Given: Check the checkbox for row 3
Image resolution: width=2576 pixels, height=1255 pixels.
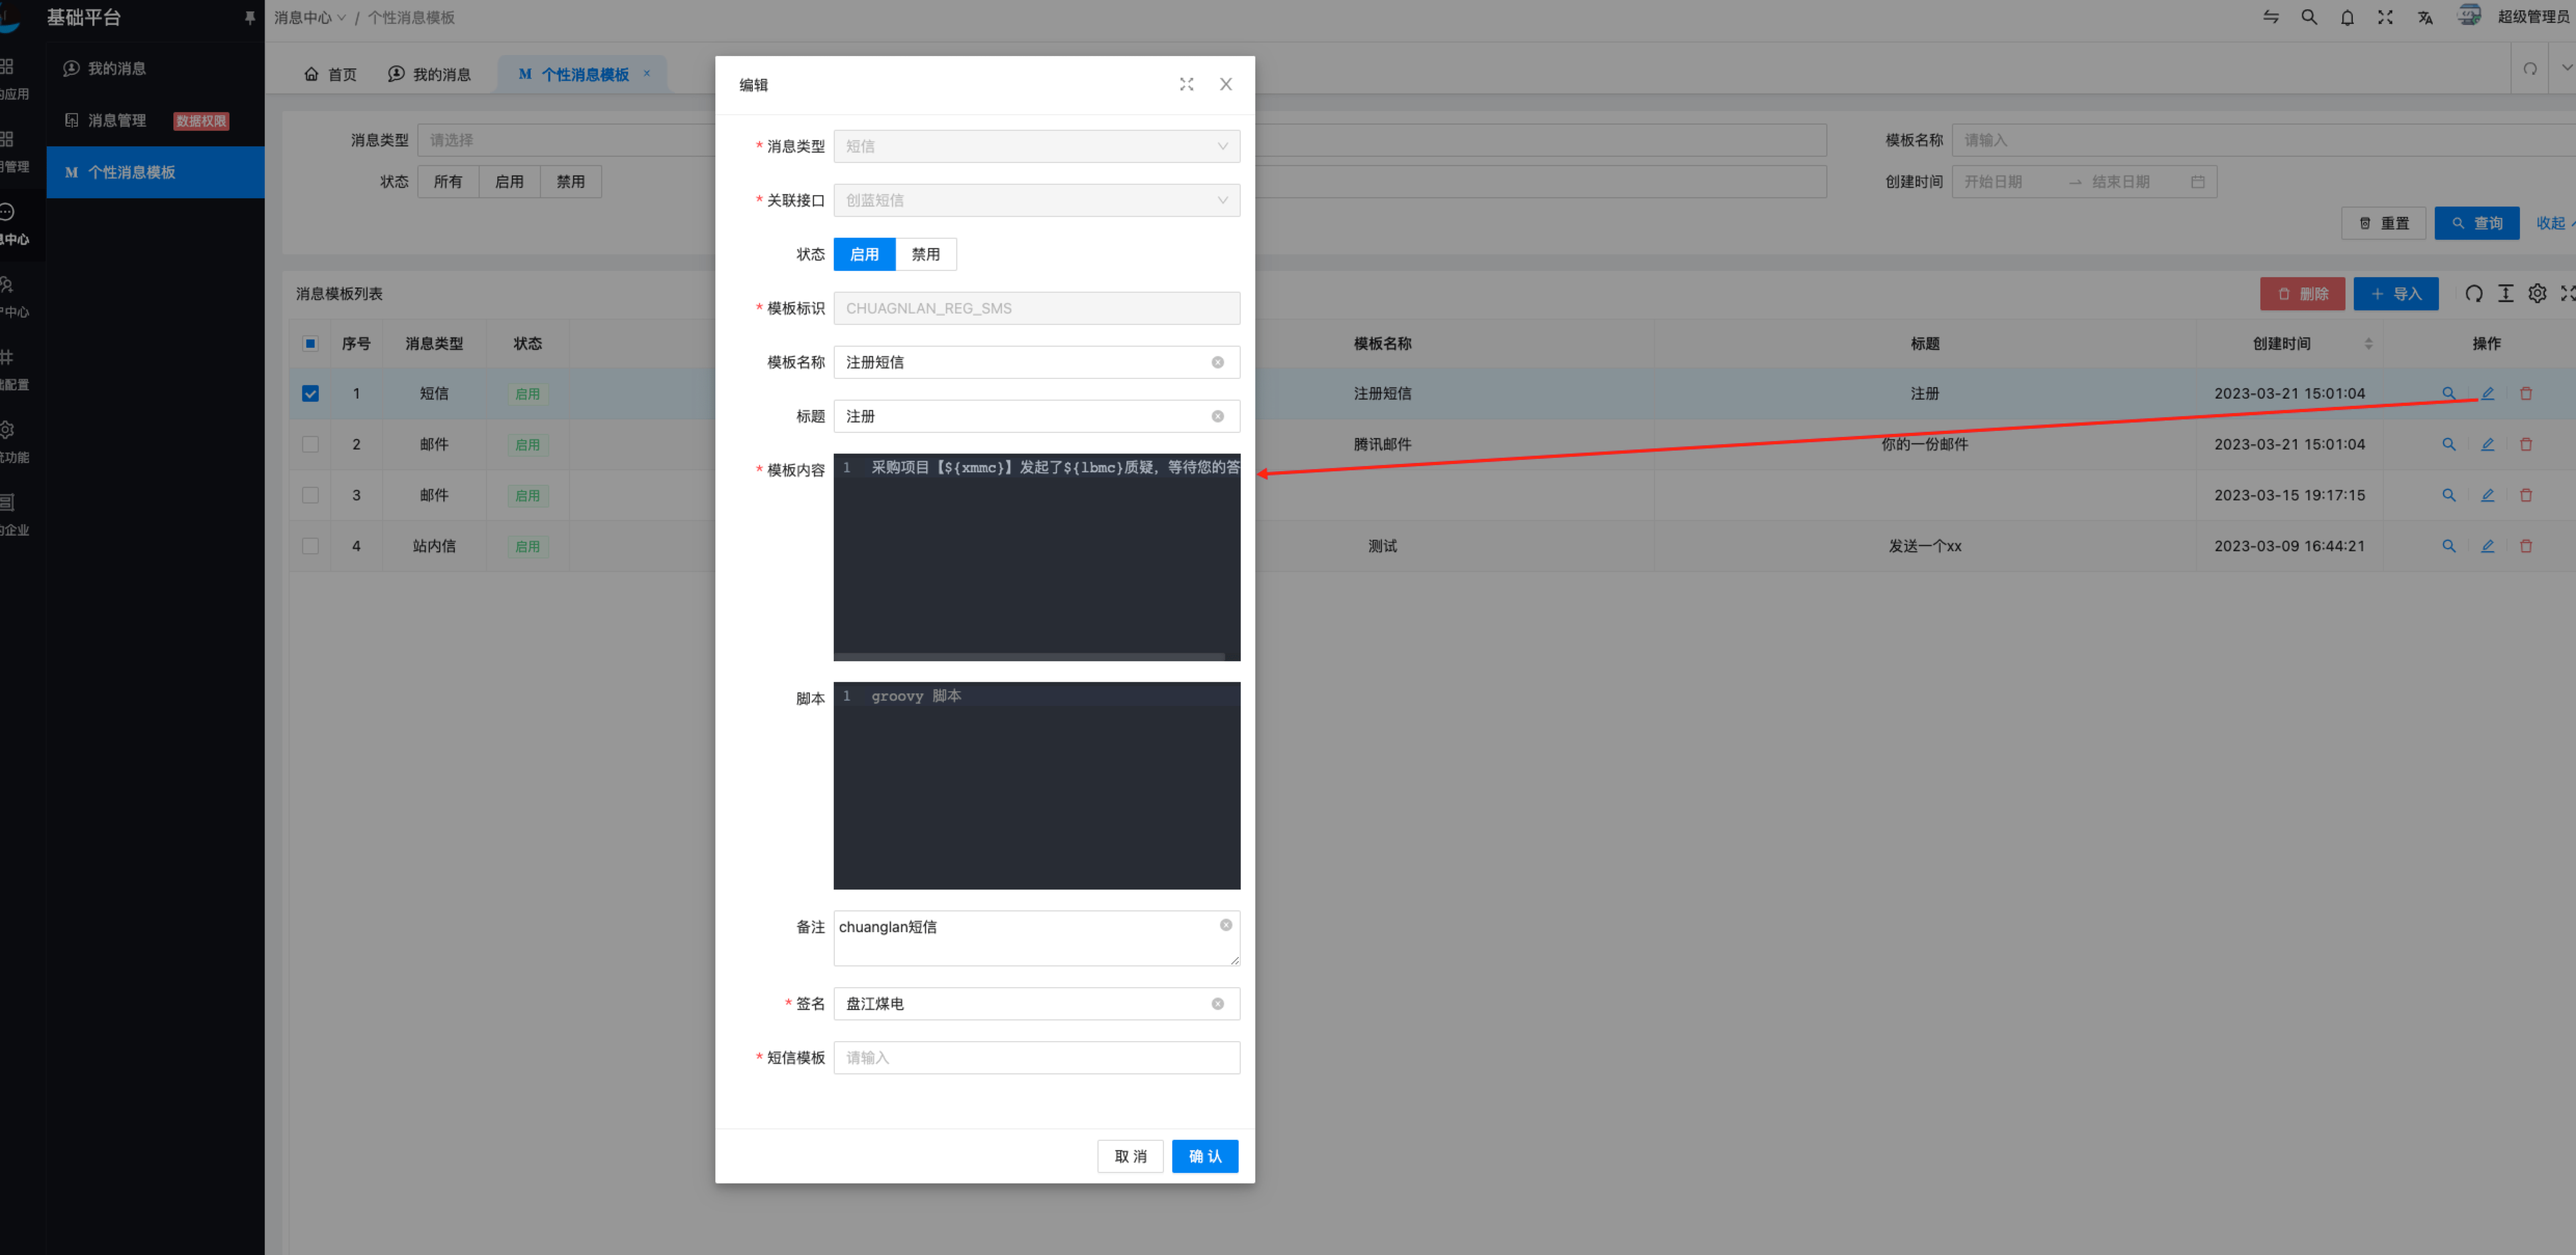Looking at the screenshot, I should click(x=310, y=495).
